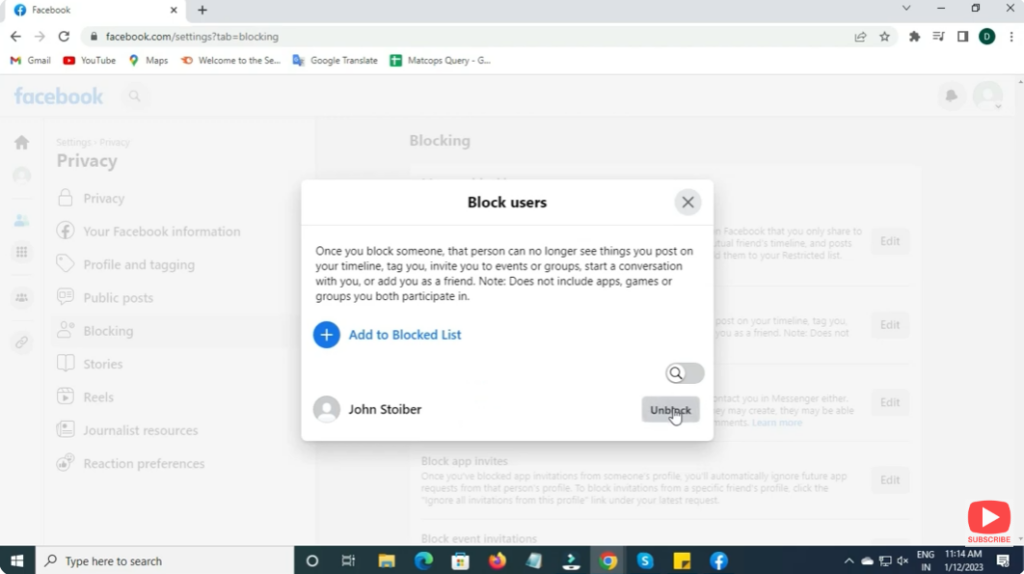Open Your Facebook information section

click(x=161, y=231)
